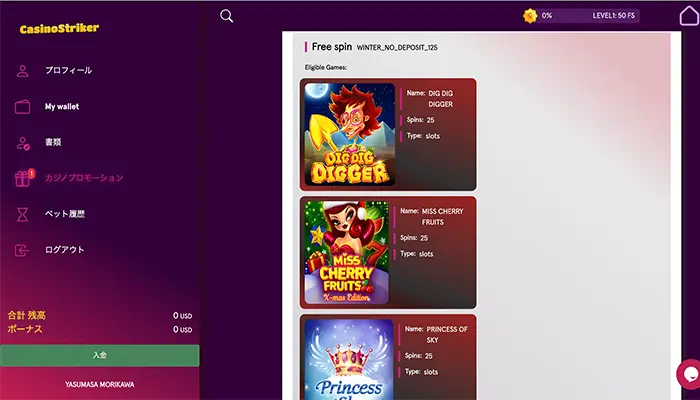Go to カジノプロモーション section
The image size is (700, 400).
click(84, 178)
